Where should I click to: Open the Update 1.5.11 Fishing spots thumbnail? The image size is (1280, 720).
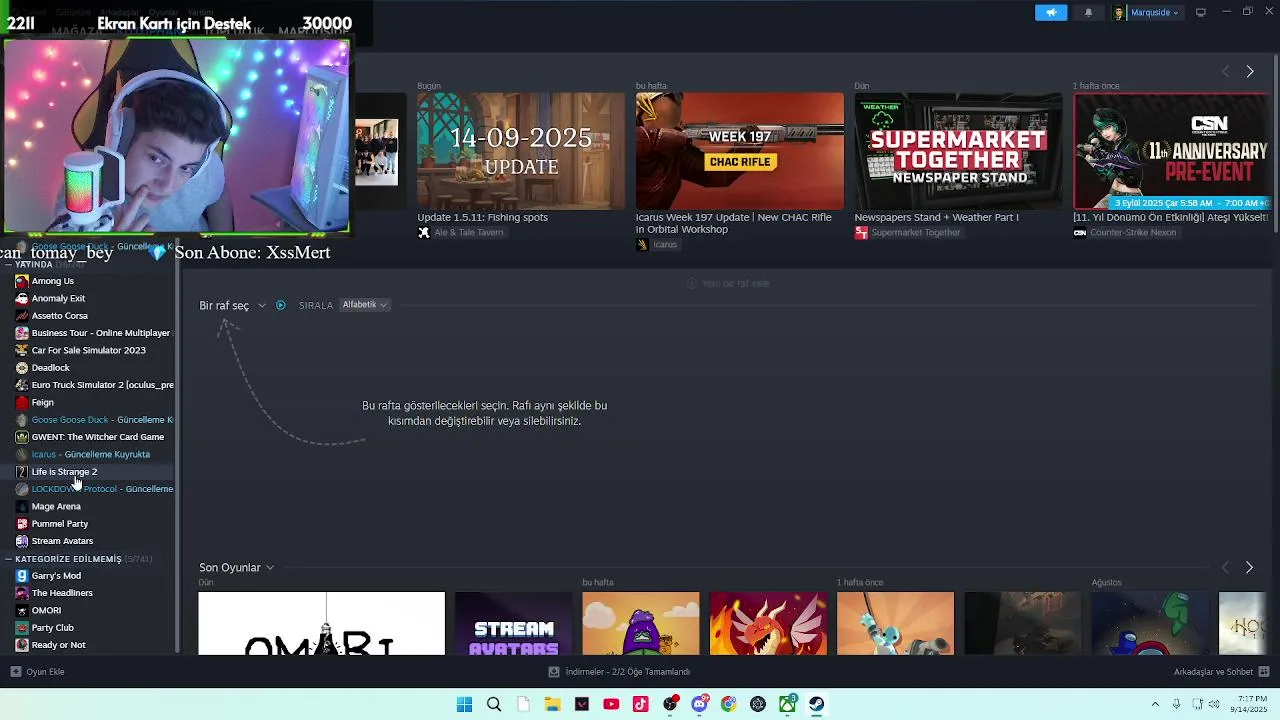pos(520,151)
